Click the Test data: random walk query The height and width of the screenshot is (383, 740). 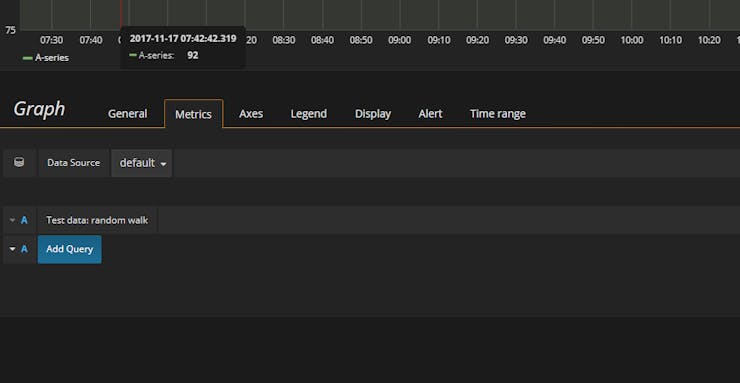pyautogui.click(x=97, y=220)
